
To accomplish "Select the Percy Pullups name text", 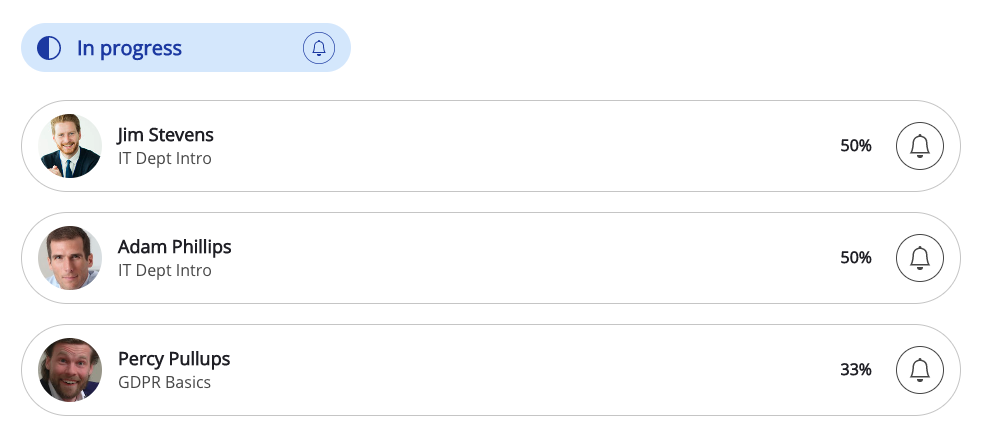I will 174,359.
